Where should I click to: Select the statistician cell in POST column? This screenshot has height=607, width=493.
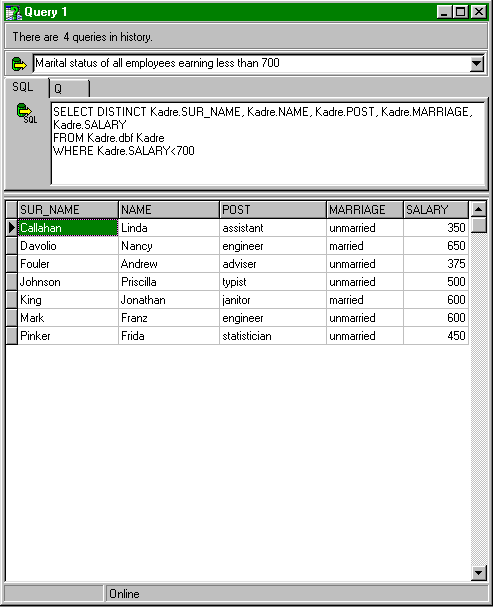(273, 336)
